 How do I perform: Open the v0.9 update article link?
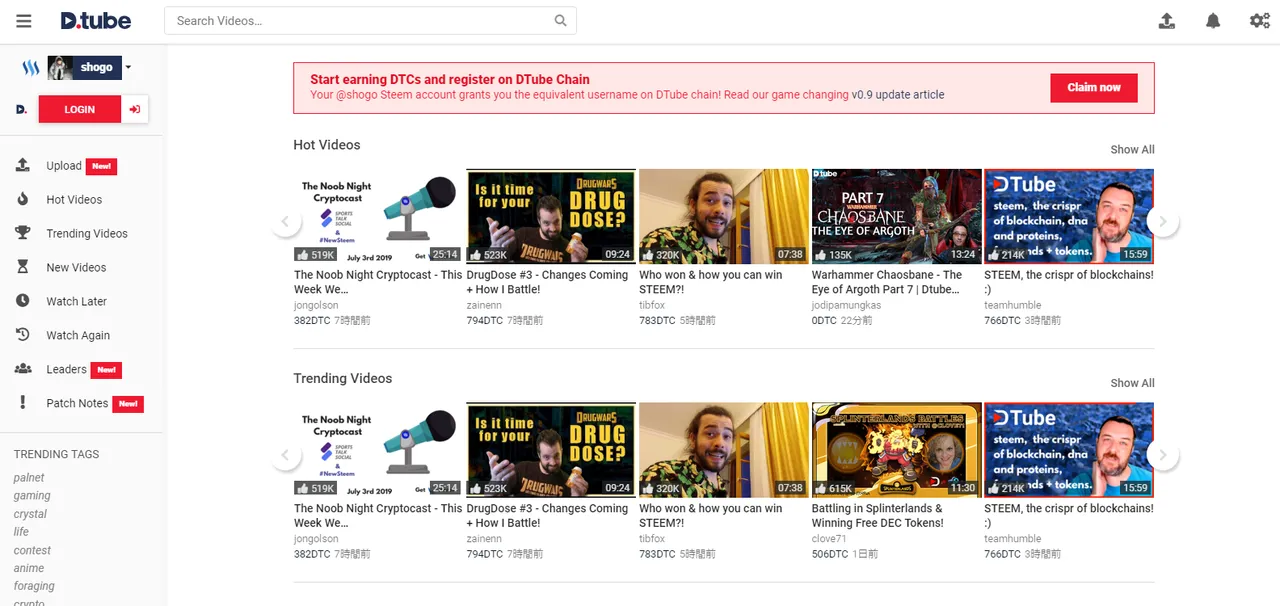click(898, 95)
